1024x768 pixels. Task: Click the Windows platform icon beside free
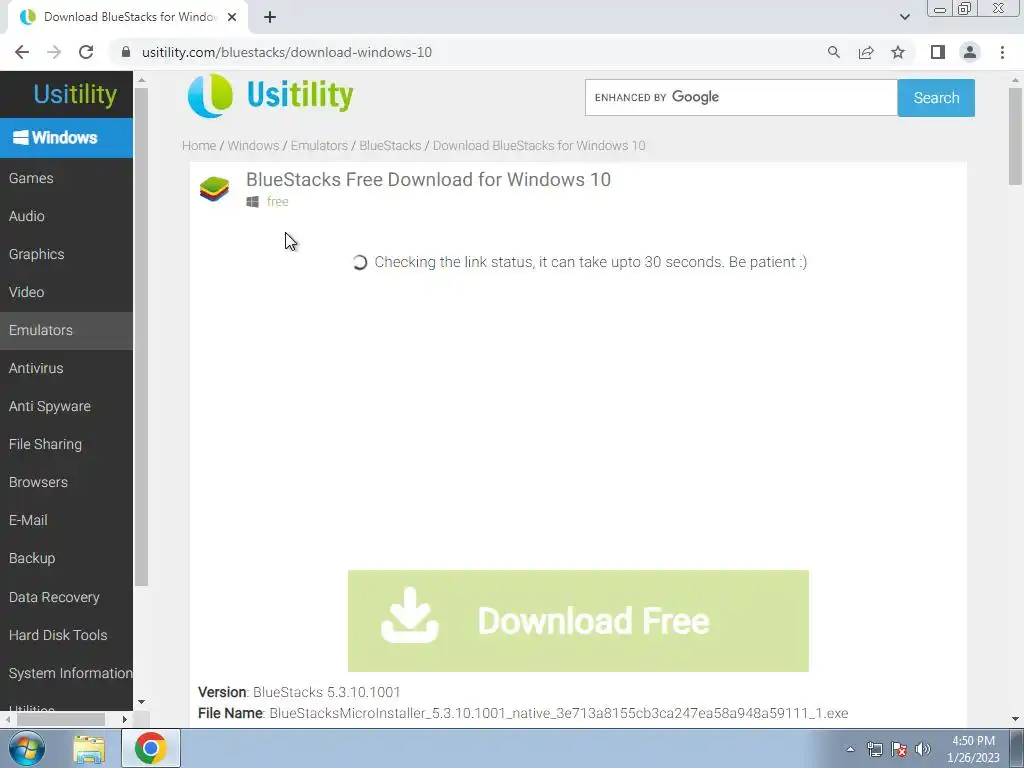[x=253, y=202]
